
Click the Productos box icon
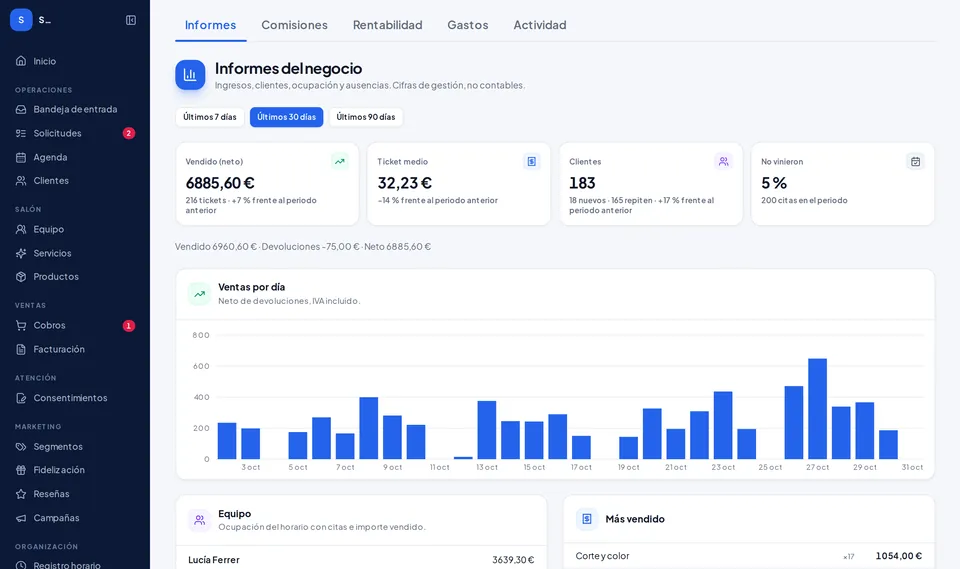coord(21,277)
